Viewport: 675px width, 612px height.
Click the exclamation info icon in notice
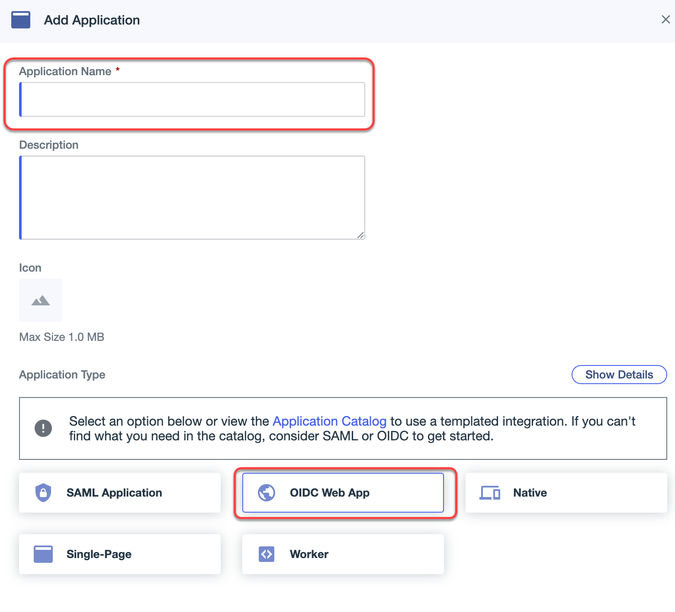tap(44, 428)
